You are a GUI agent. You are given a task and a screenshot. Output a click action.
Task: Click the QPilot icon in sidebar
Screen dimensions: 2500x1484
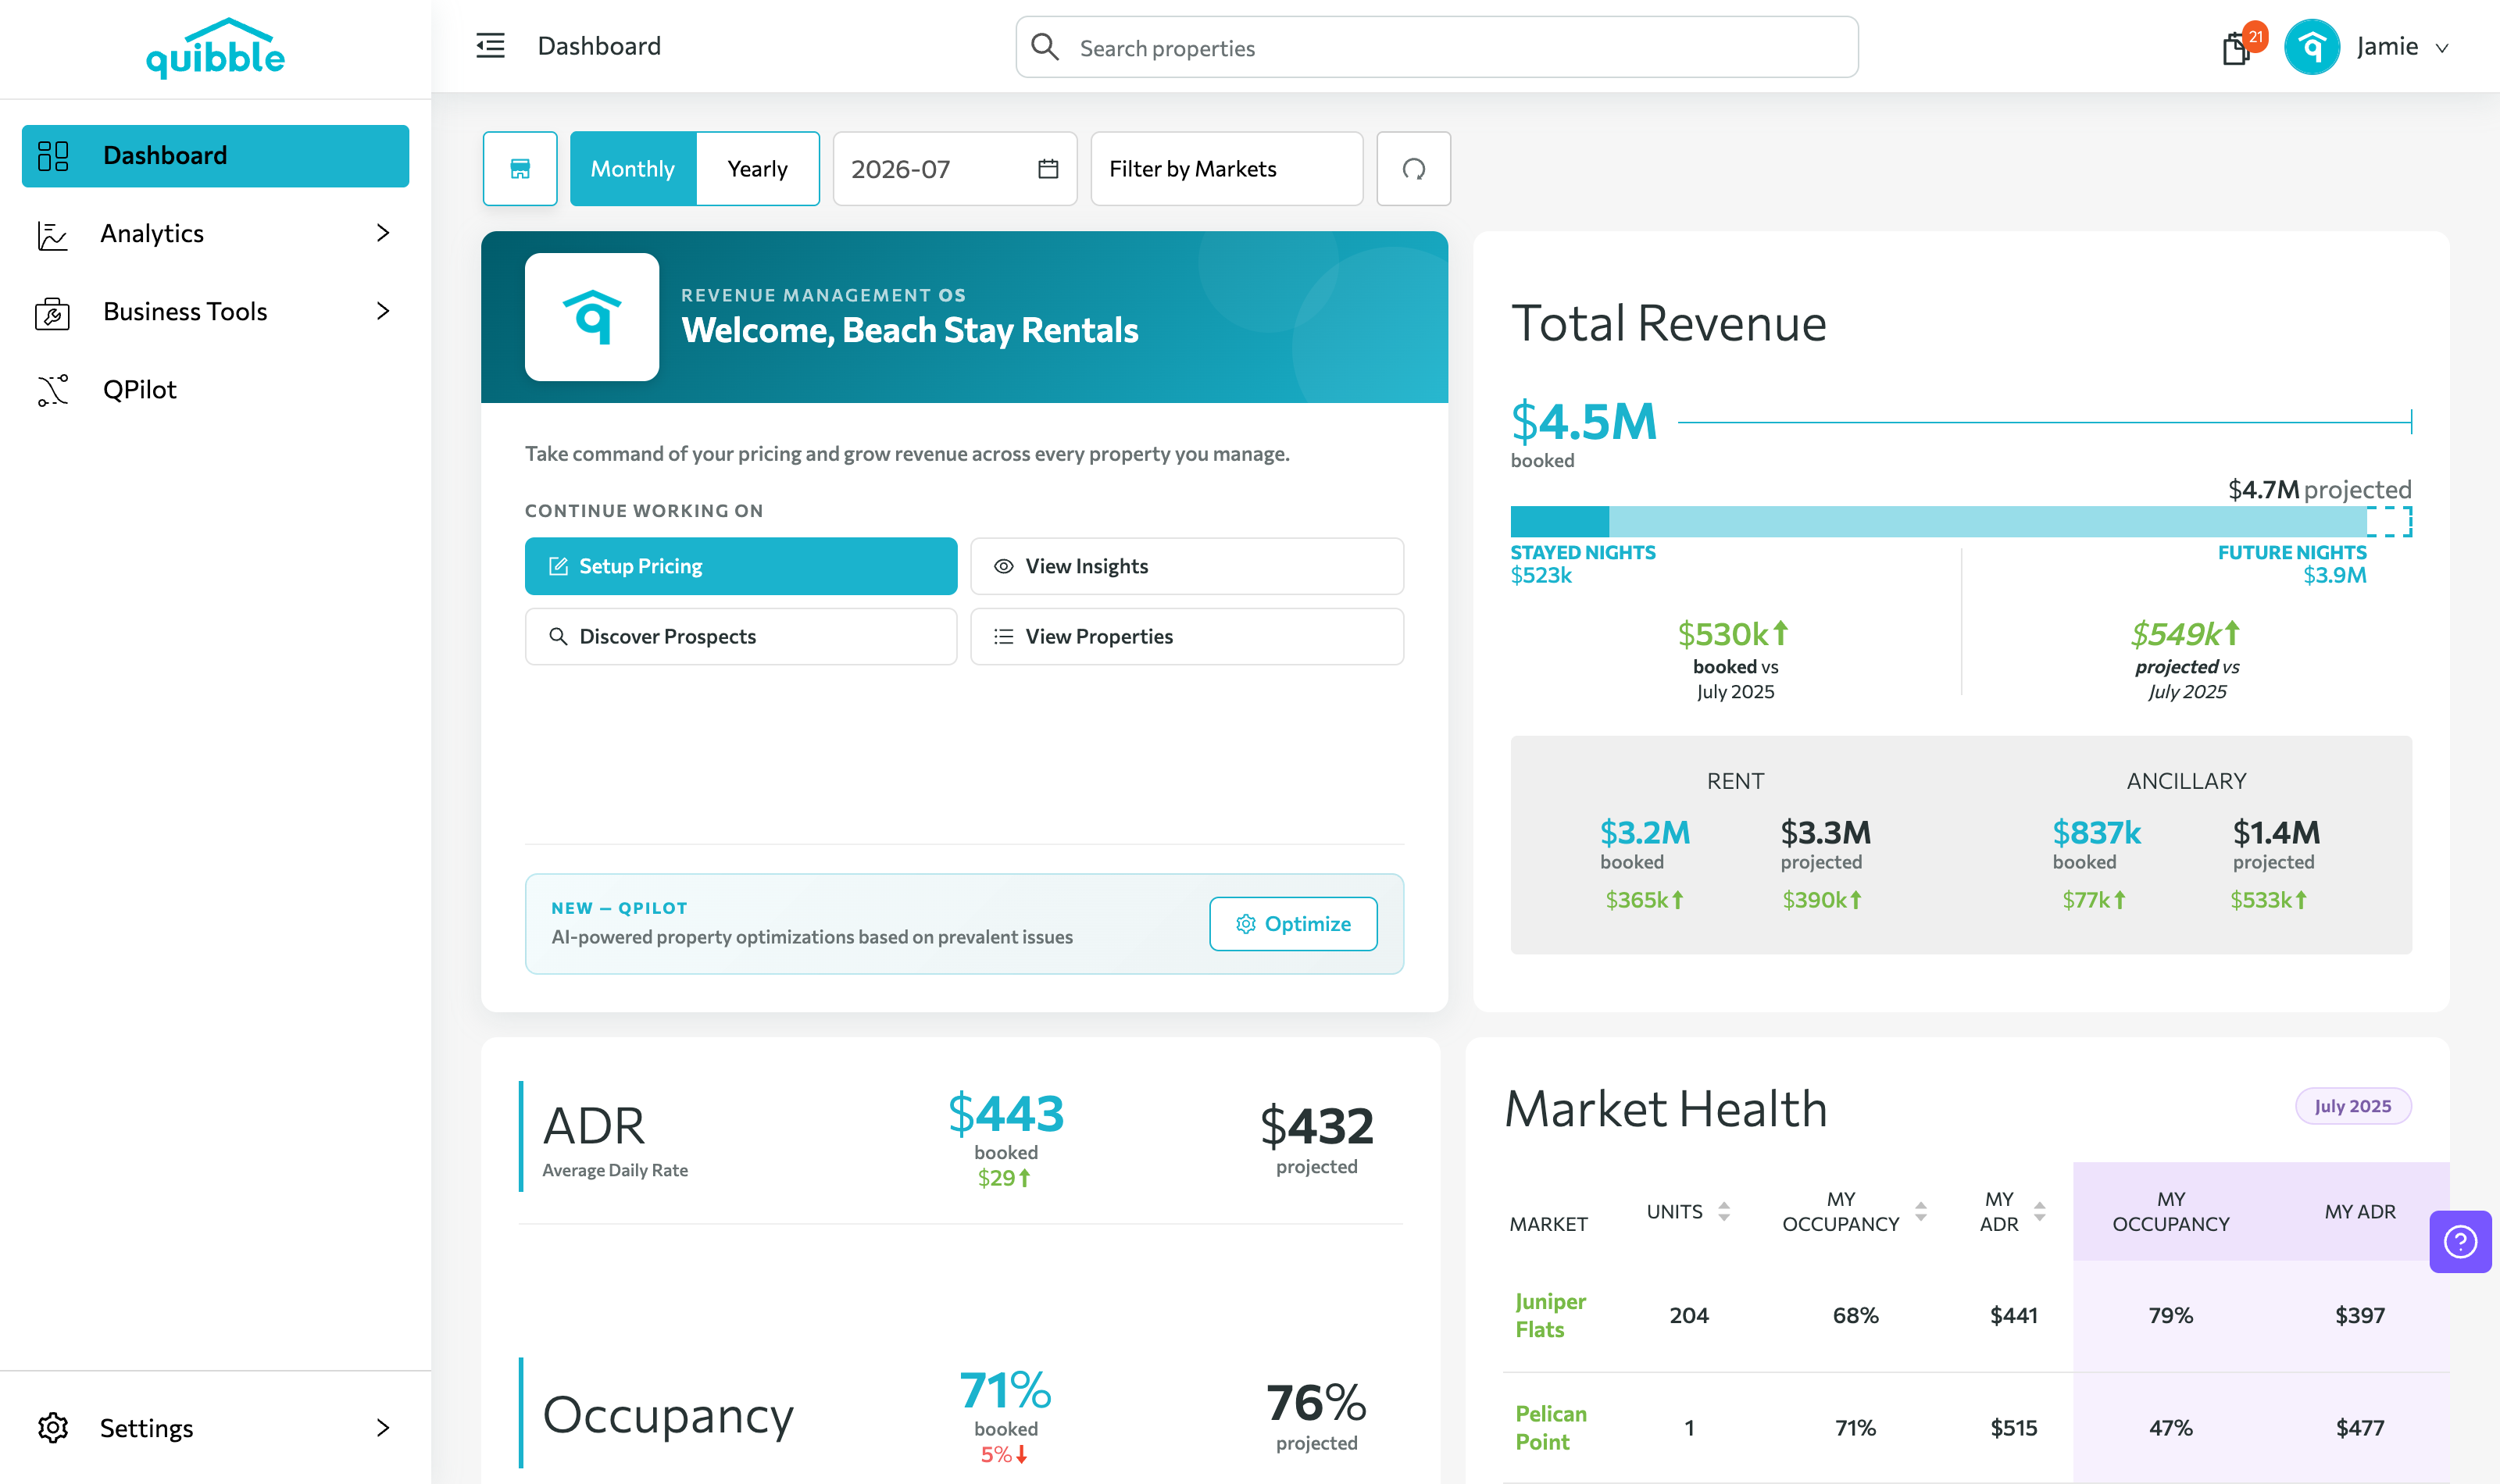click(x=53, y=390)
